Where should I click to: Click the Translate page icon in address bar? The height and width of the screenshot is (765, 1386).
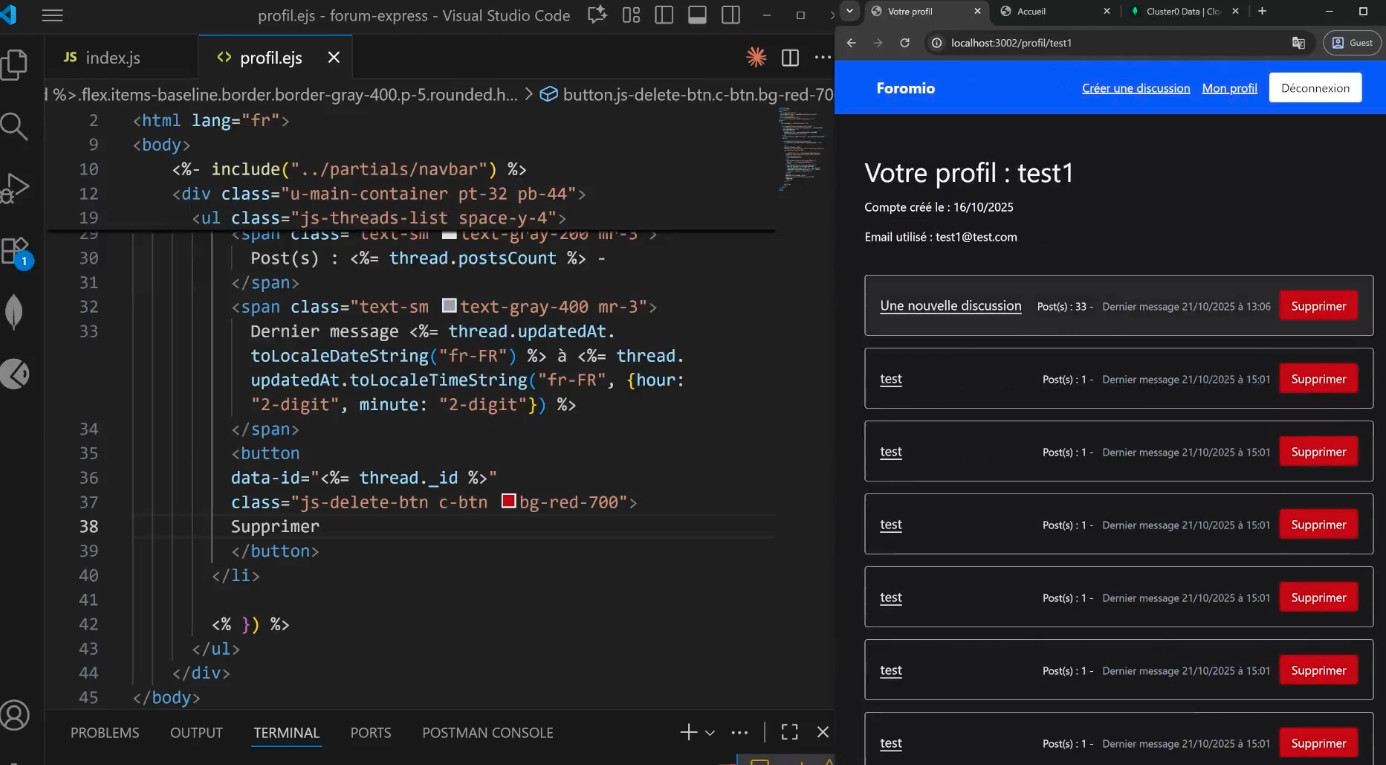pos(1298,43)
